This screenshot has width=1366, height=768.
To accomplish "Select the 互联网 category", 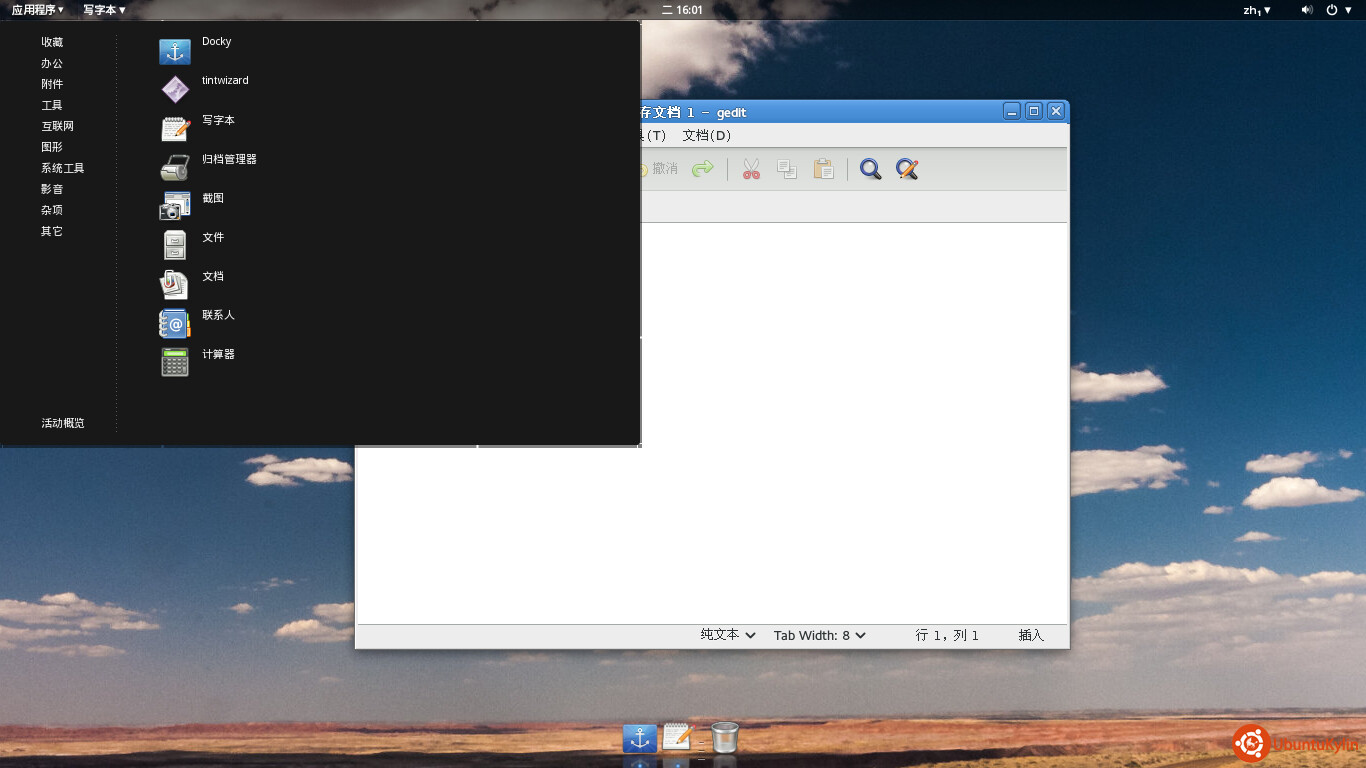I will (57, 126).
